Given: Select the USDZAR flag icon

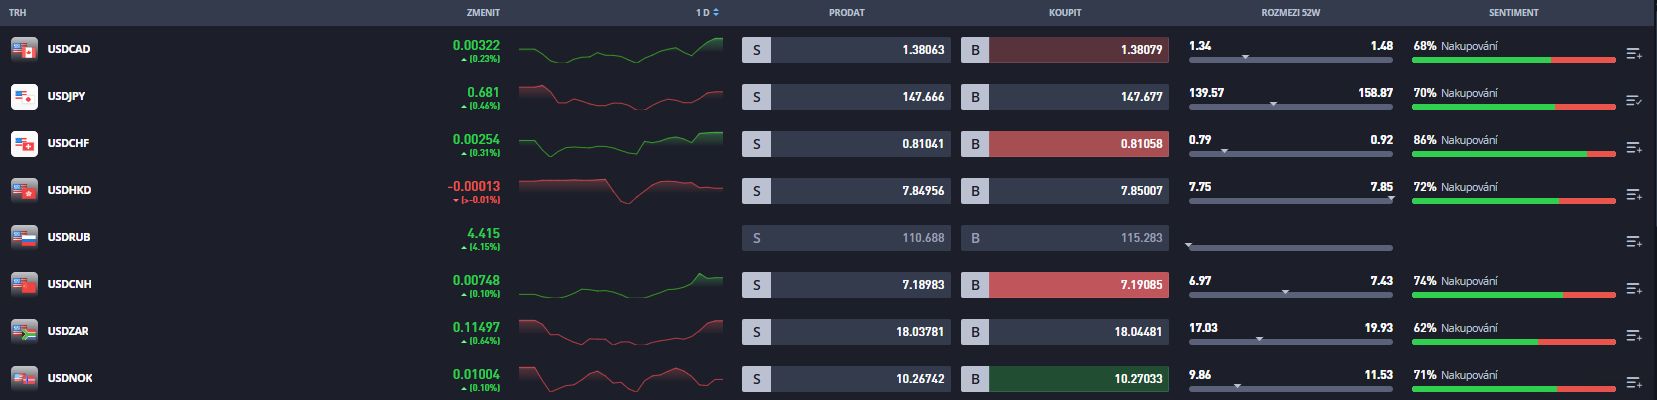Looking at the screenshot, I should tap(24, 331).
